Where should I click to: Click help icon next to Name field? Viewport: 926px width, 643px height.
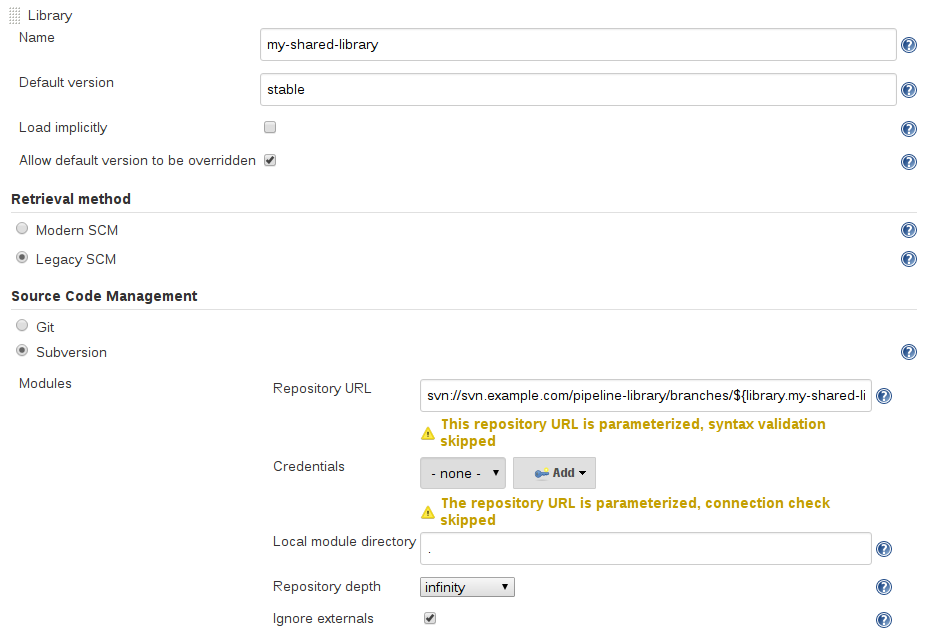pyautogui.click(x=909, y=45)
